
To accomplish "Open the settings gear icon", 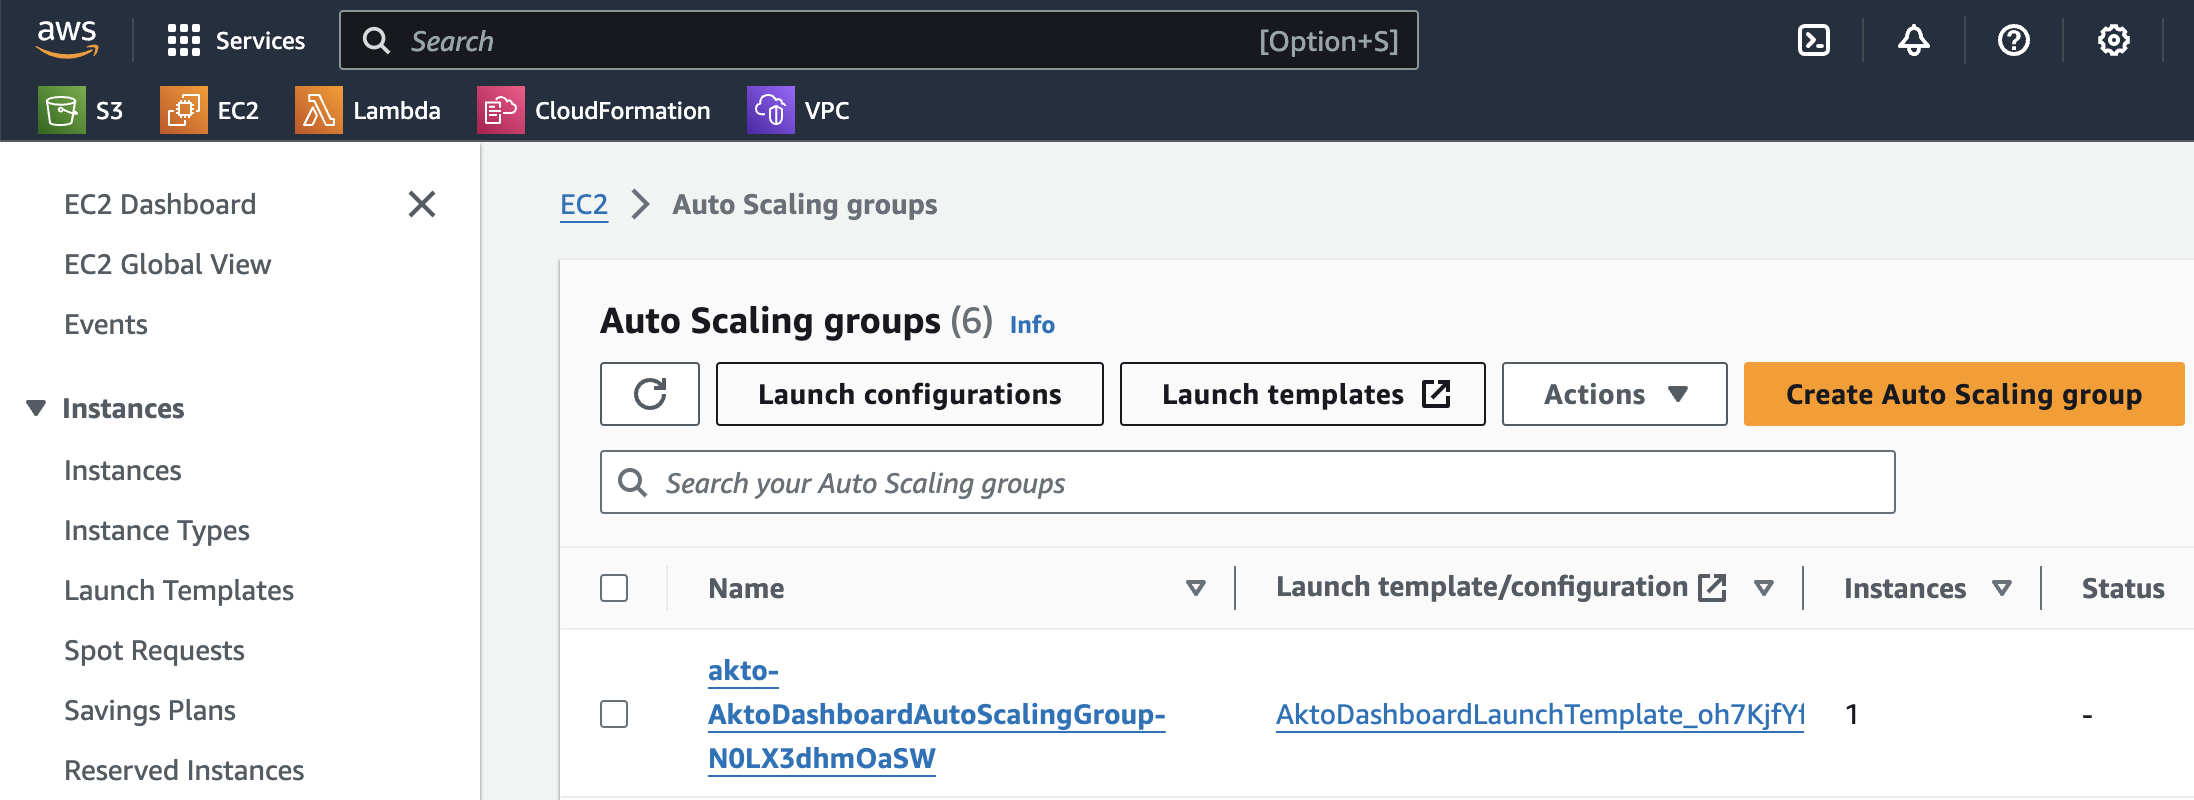I will pos(2114,41).
